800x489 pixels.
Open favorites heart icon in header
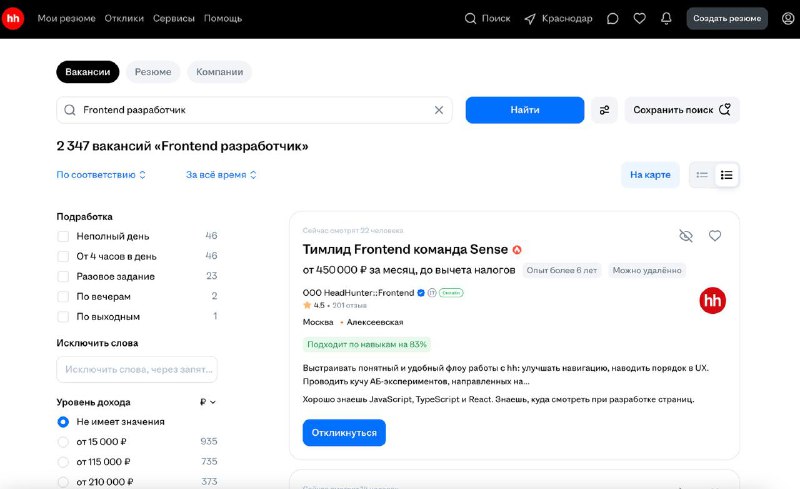639,19
